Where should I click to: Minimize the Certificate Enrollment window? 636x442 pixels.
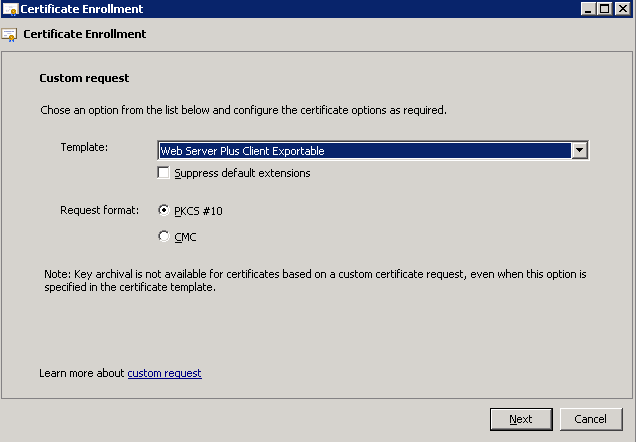click(x=589, y=9)
